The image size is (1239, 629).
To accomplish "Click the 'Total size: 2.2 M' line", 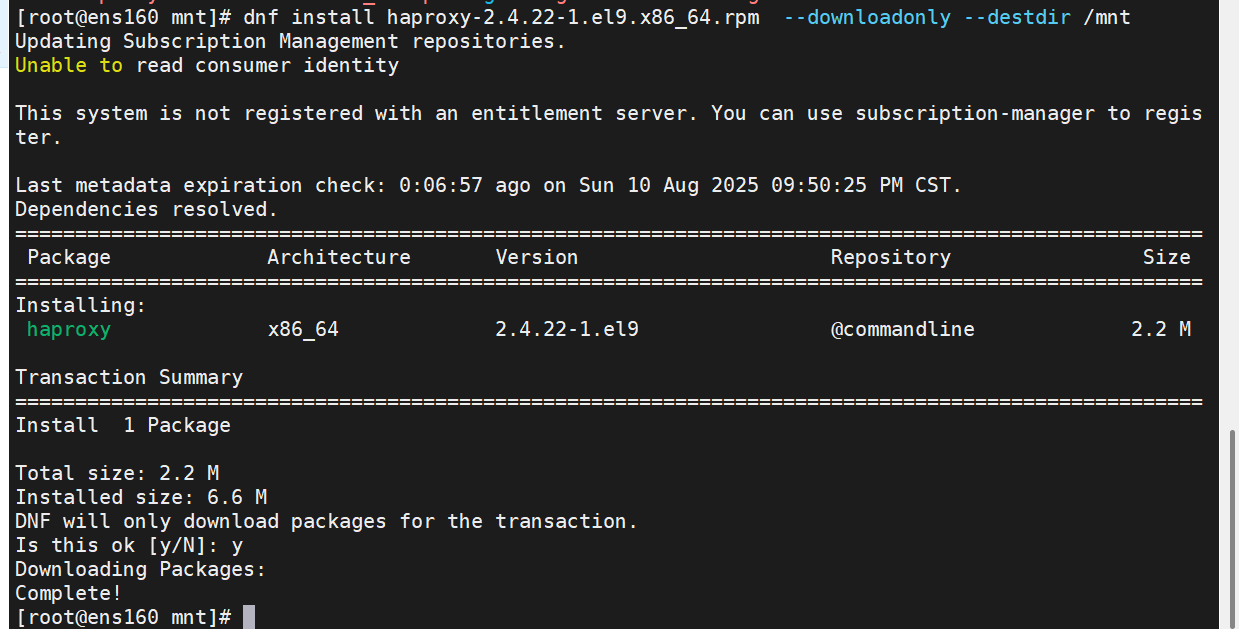I will 117,473.
